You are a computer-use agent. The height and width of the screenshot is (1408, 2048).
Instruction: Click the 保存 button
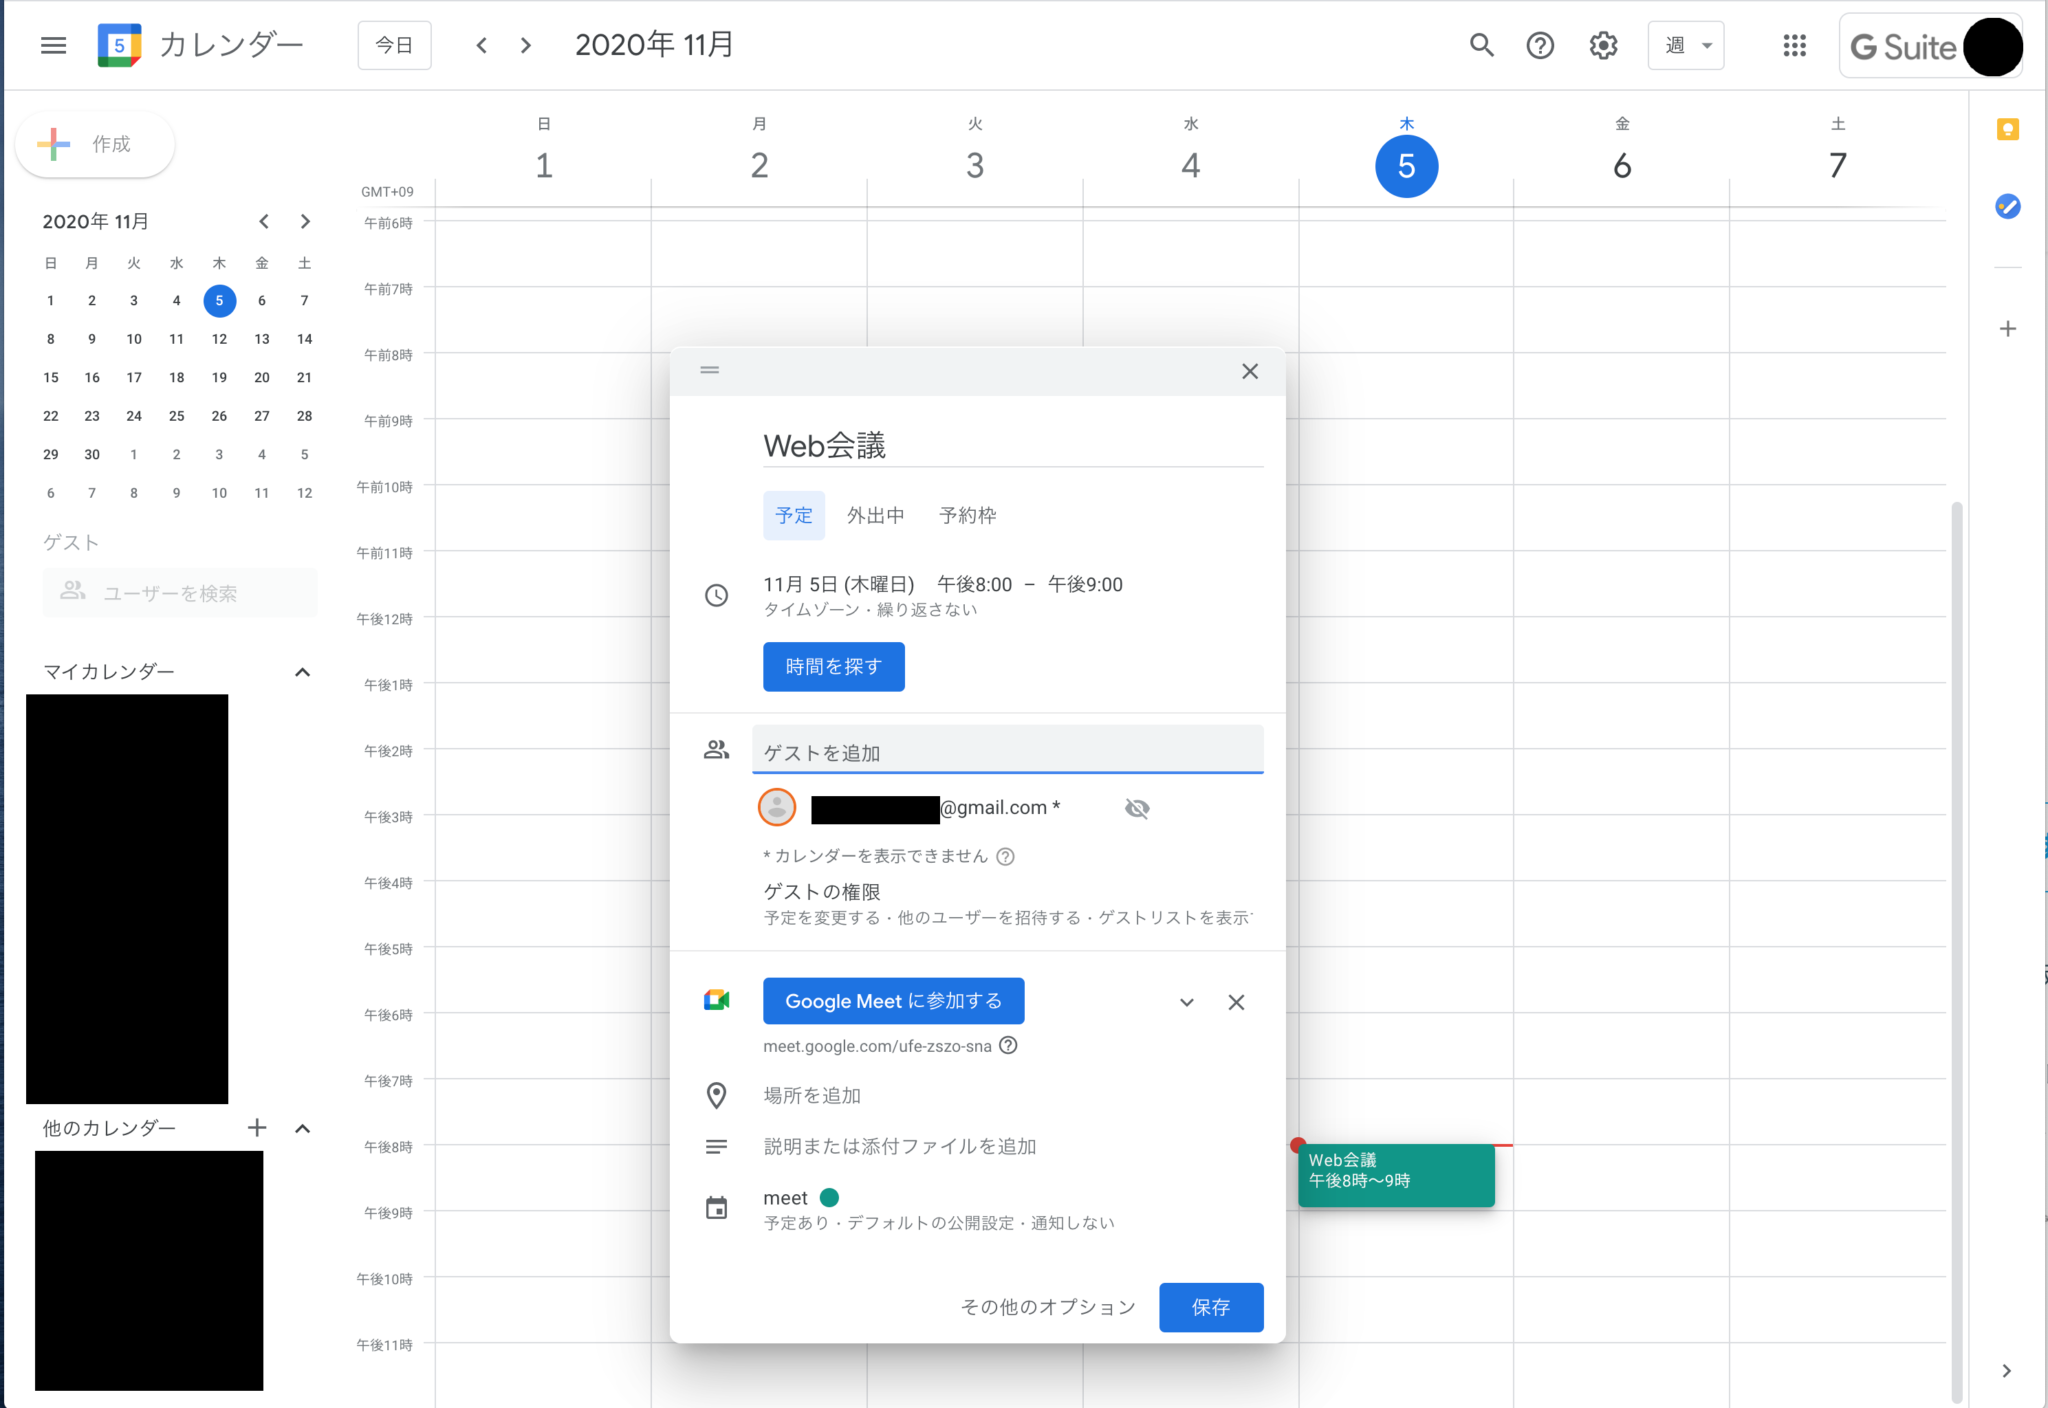pos(1210,1307)
